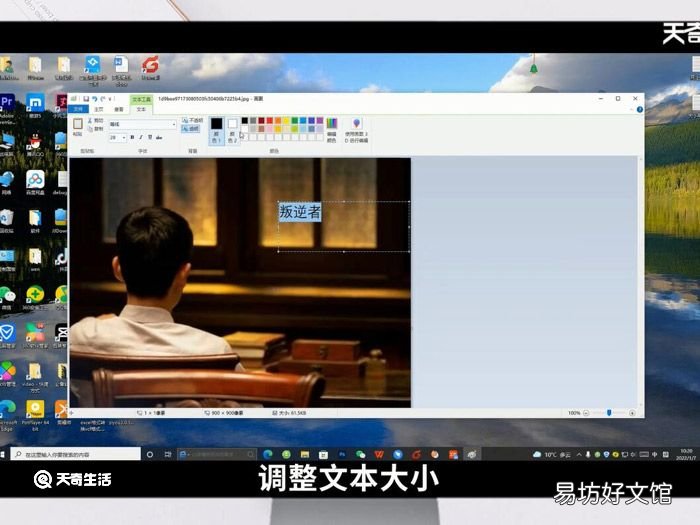Open Task View on the taskbar
The height and width of the screenshot is (525, 700).
point(168,454)
